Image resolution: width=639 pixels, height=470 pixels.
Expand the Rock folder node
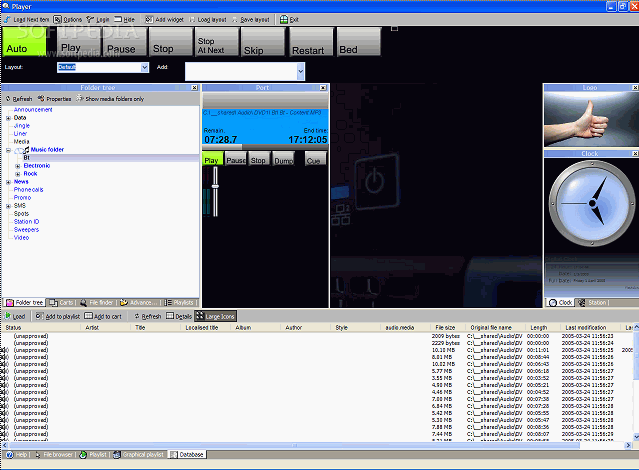(18, 174)
